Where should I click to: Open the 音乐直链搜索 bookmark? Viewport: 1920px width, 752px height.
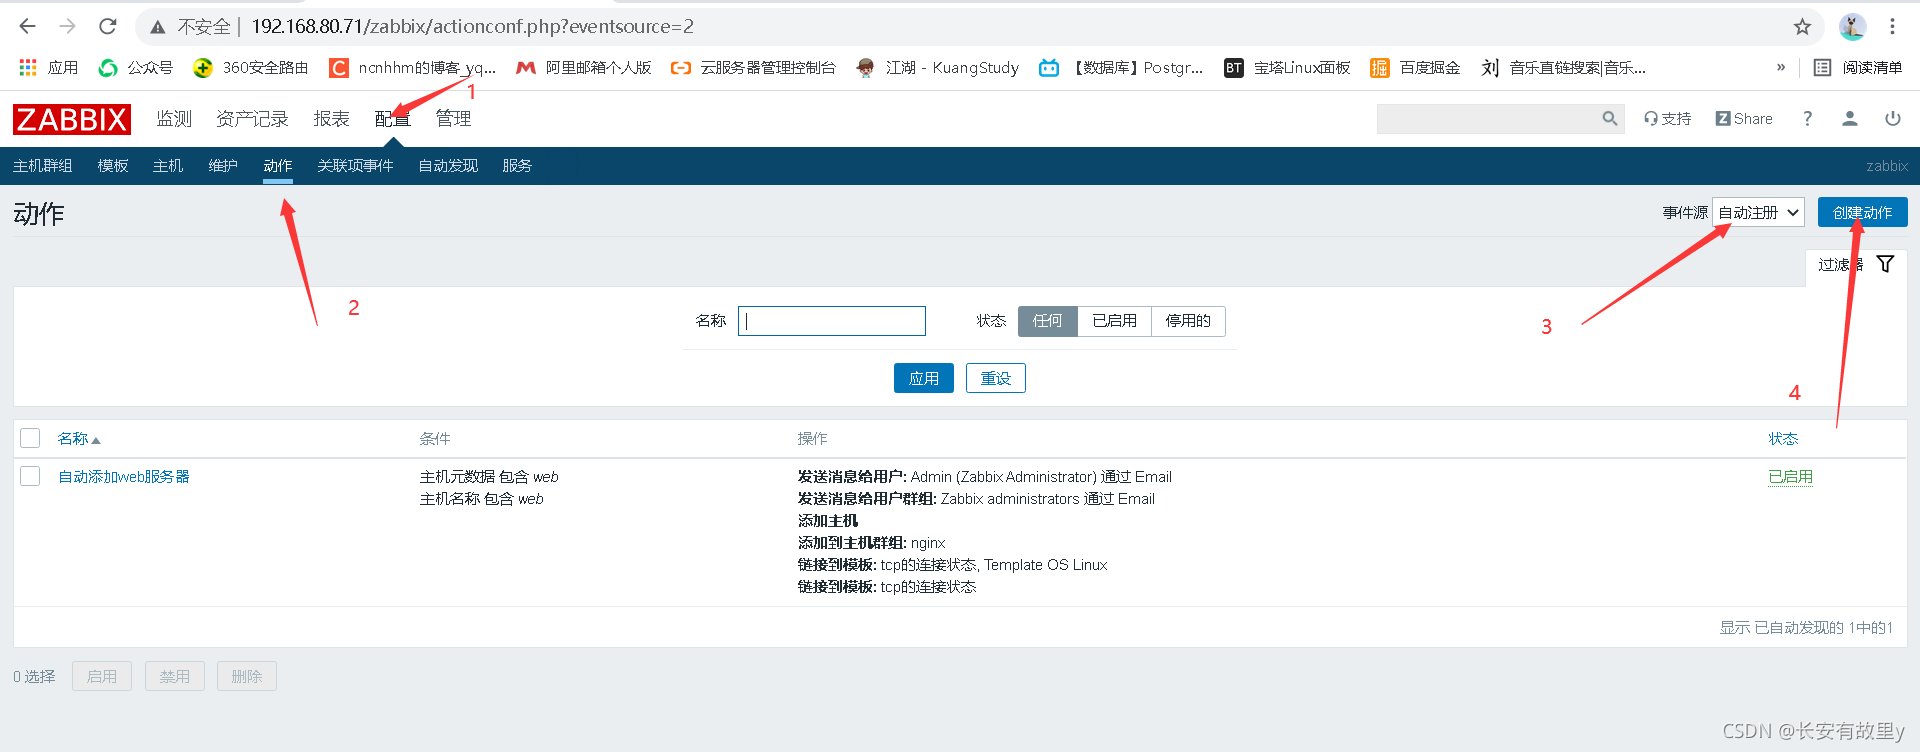tap(1563, 67)
